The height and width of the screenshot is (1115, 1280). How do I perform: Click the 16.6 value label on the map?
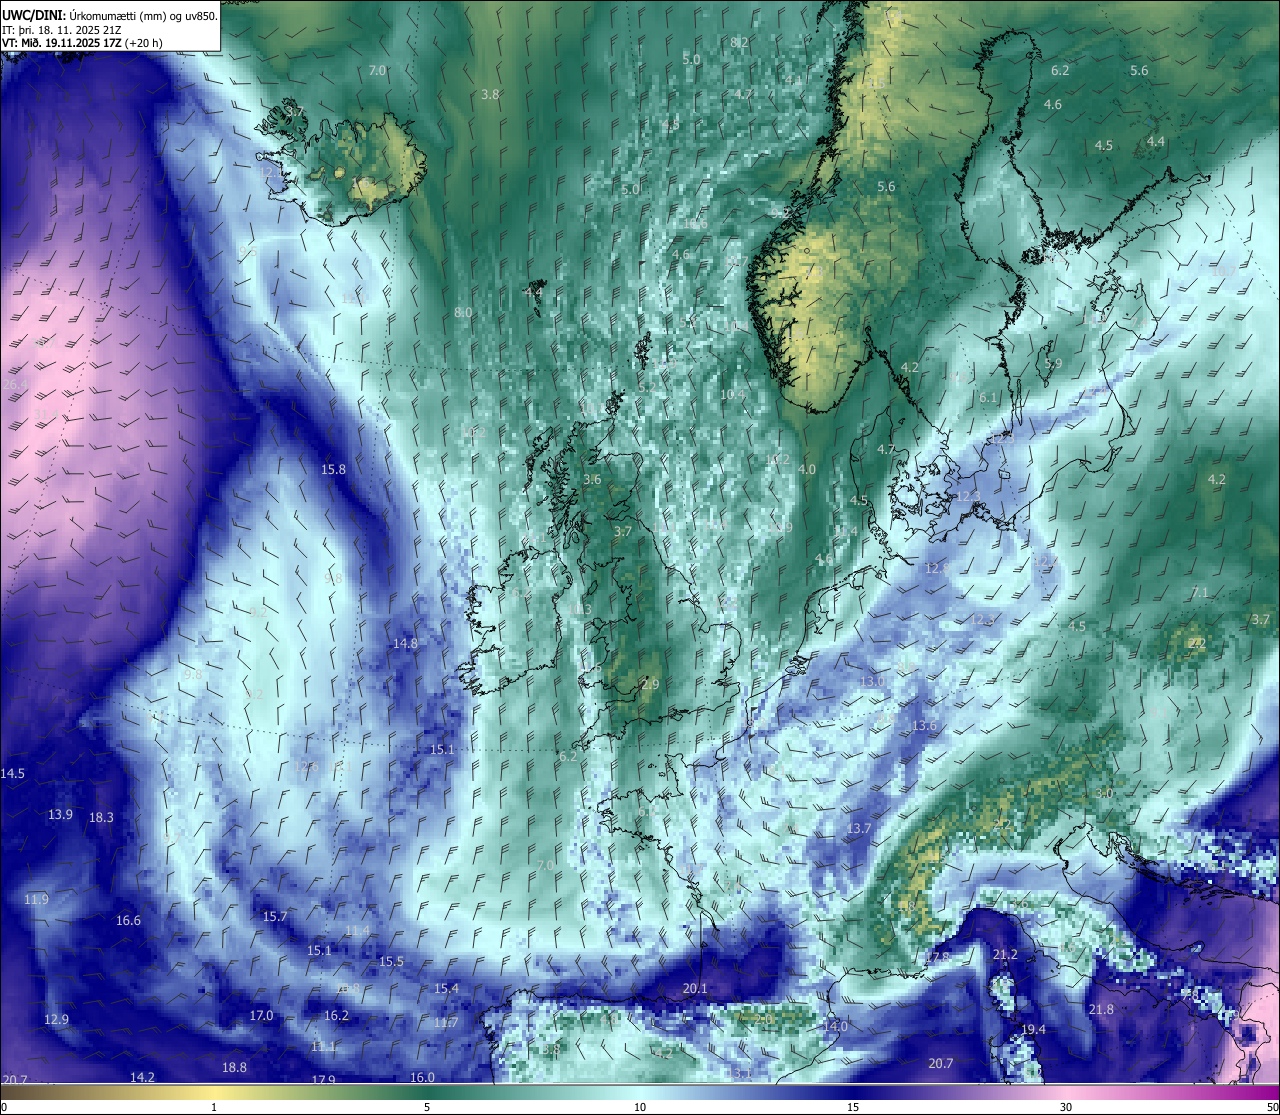pyautogui.click(x=128, y=921)
